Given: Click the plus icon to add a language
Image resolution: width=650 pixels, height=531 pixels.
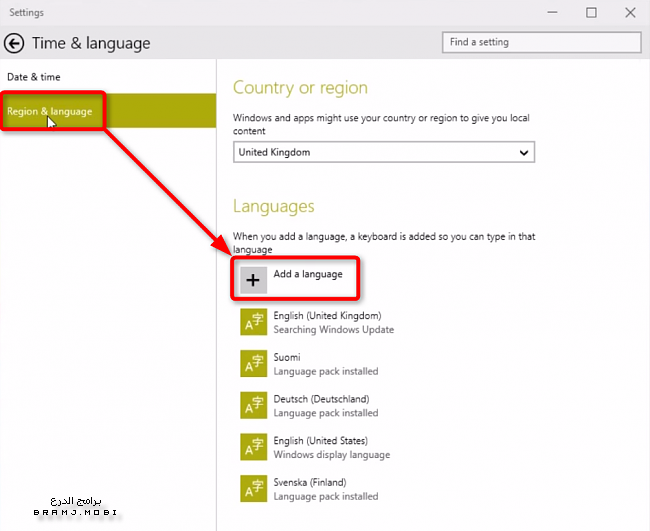Looking at the screenshot, I should click(253, 280).
